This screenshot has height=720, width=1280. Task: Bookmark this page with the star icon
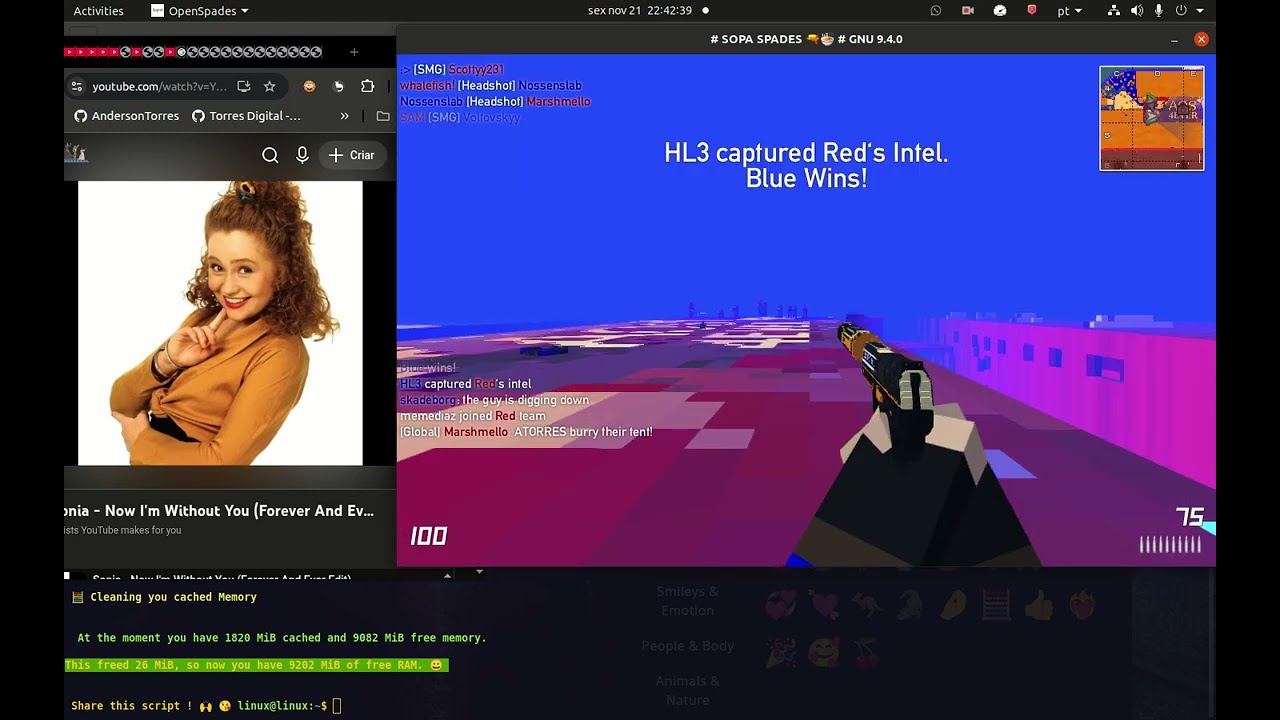269,87
